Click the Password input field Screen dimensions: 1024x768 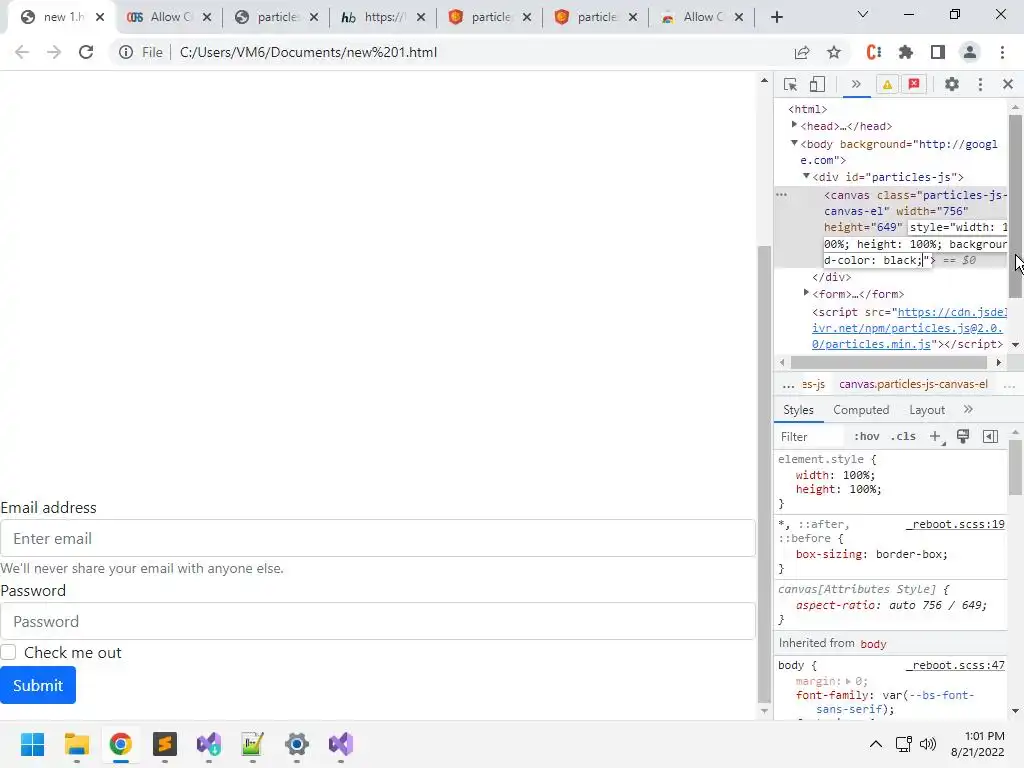pyautogui.click(x=377, y=621)
